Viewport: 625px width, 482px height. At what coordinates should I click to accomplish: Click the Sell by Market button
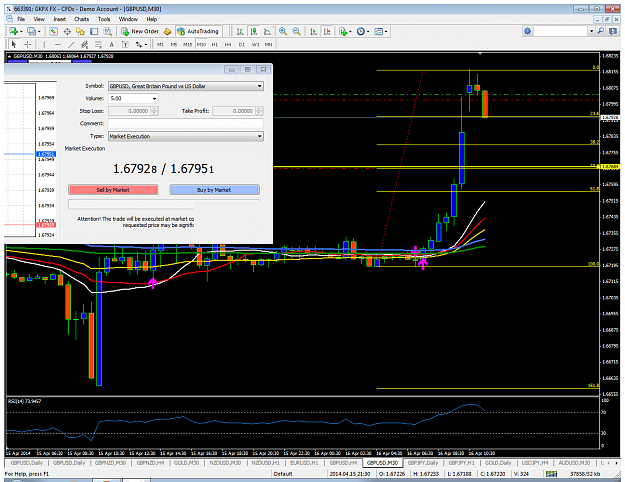(x=113, y=190)
